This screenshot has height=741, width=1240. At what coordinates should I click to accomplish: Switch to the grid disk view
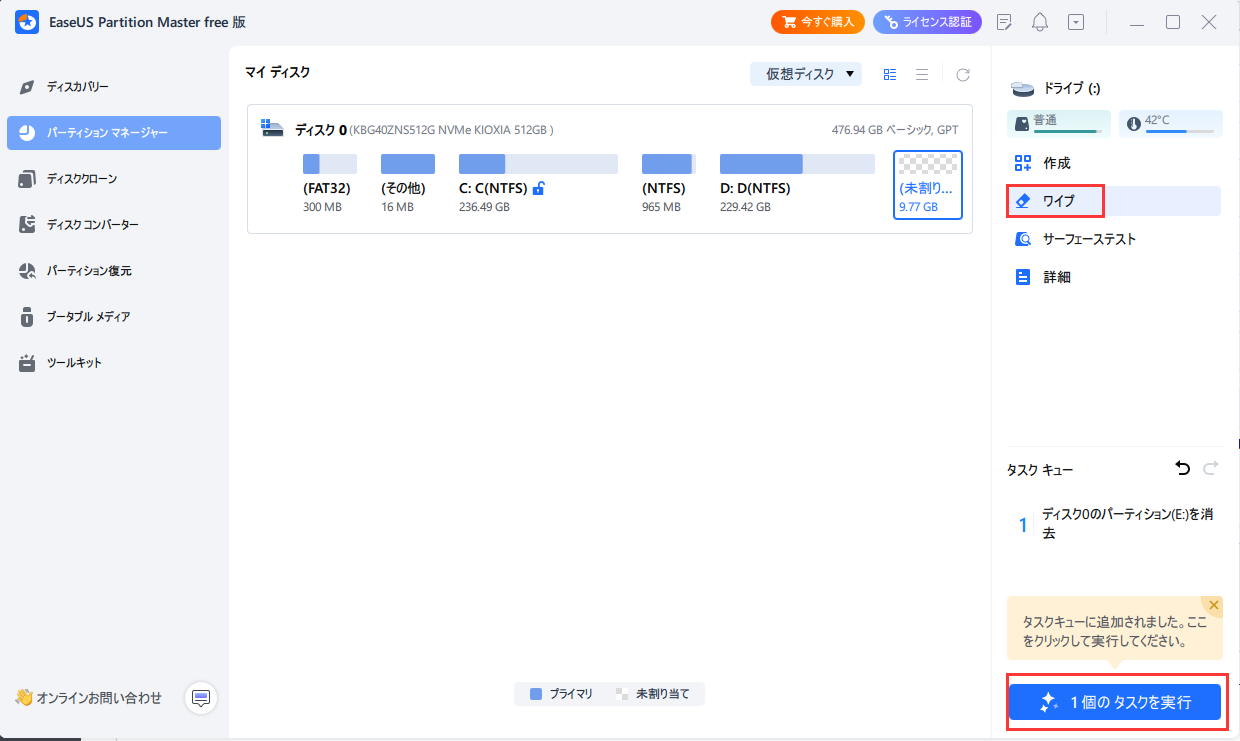pos(890,74)
